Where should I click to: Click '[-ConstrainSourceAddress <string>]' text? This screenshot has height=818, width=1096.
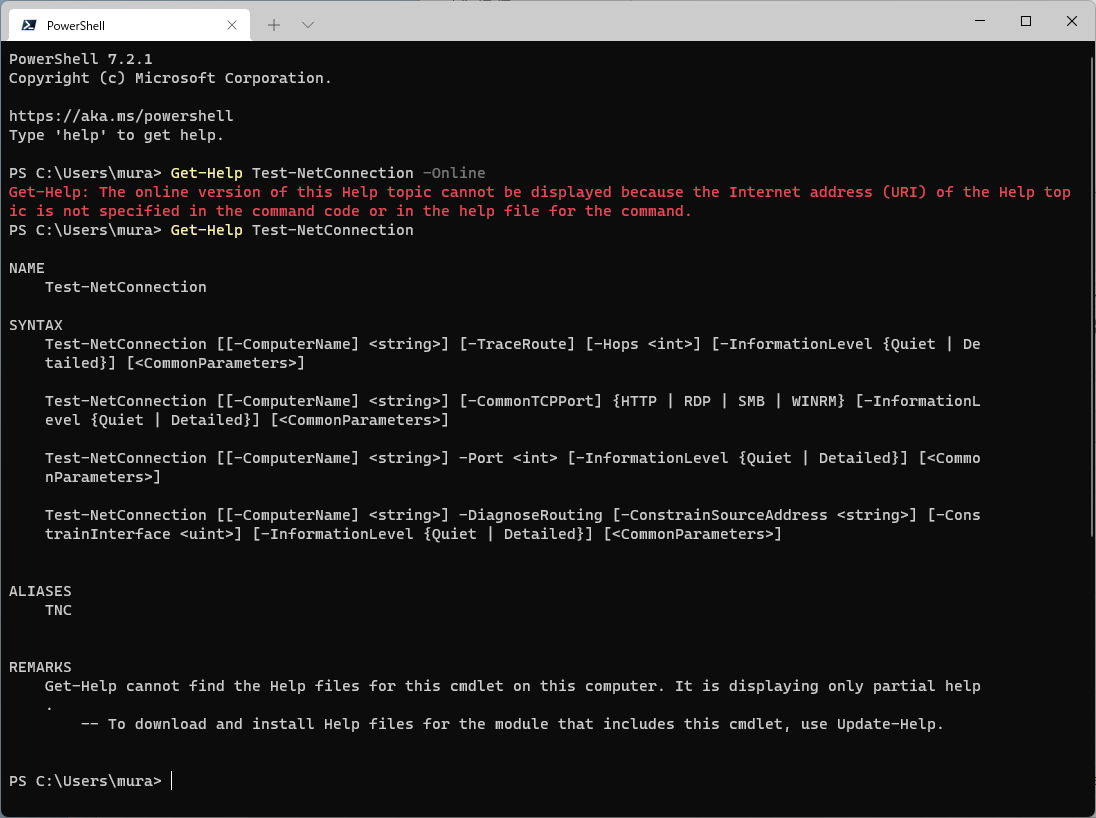[765, 515]
